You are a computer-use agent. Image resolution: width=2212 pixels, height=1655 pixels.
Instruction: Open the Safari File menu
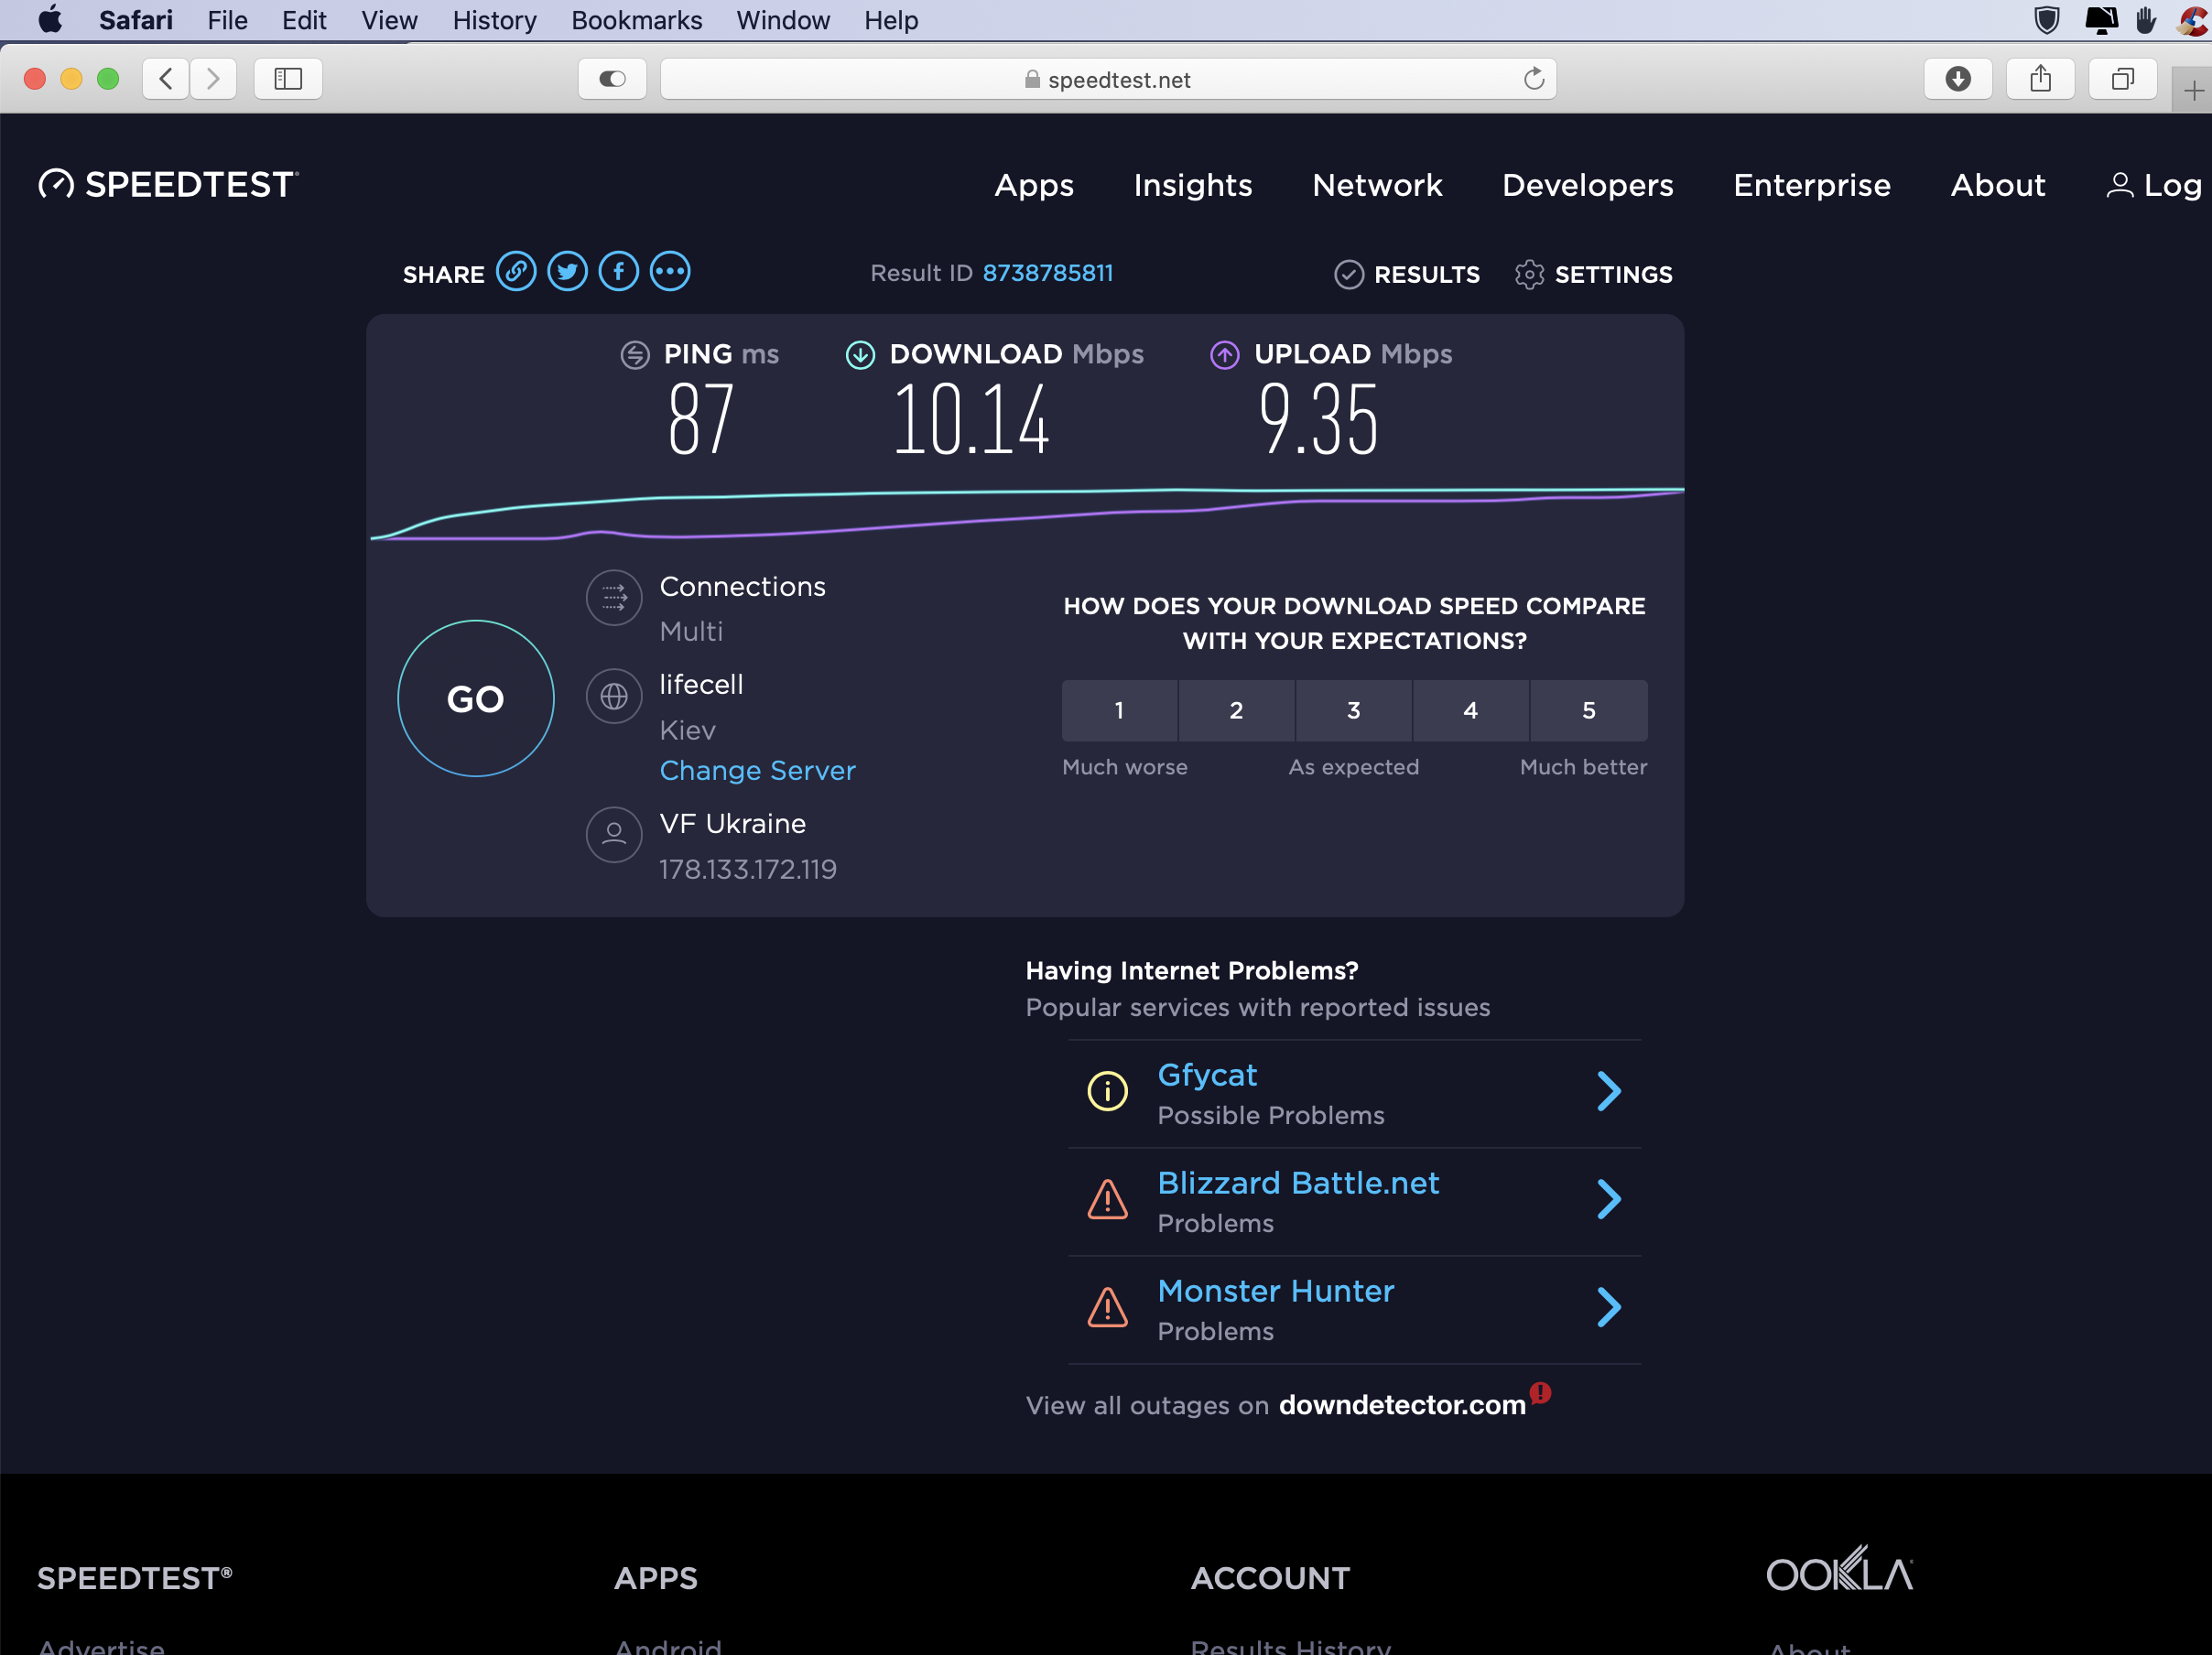(227, 20)
